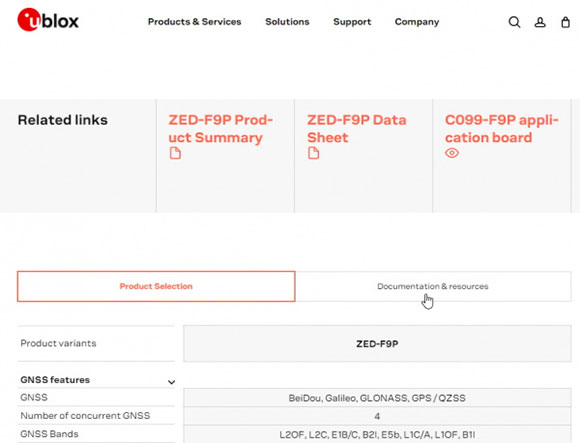Open the ZED-F9P Product Summary link
This screenshot has width=580, height=443.
pyautogui.click(x=220, y=129)
